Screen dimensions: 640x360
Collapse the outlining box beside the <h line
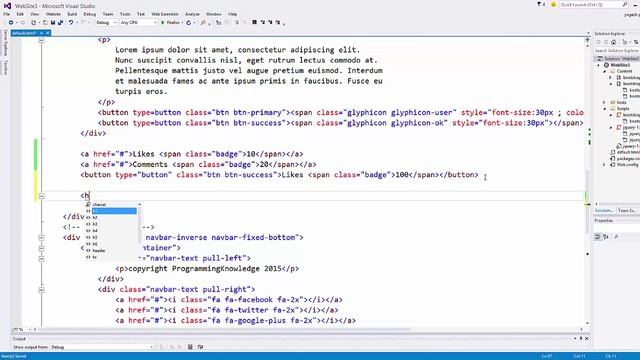pos(41,196)
